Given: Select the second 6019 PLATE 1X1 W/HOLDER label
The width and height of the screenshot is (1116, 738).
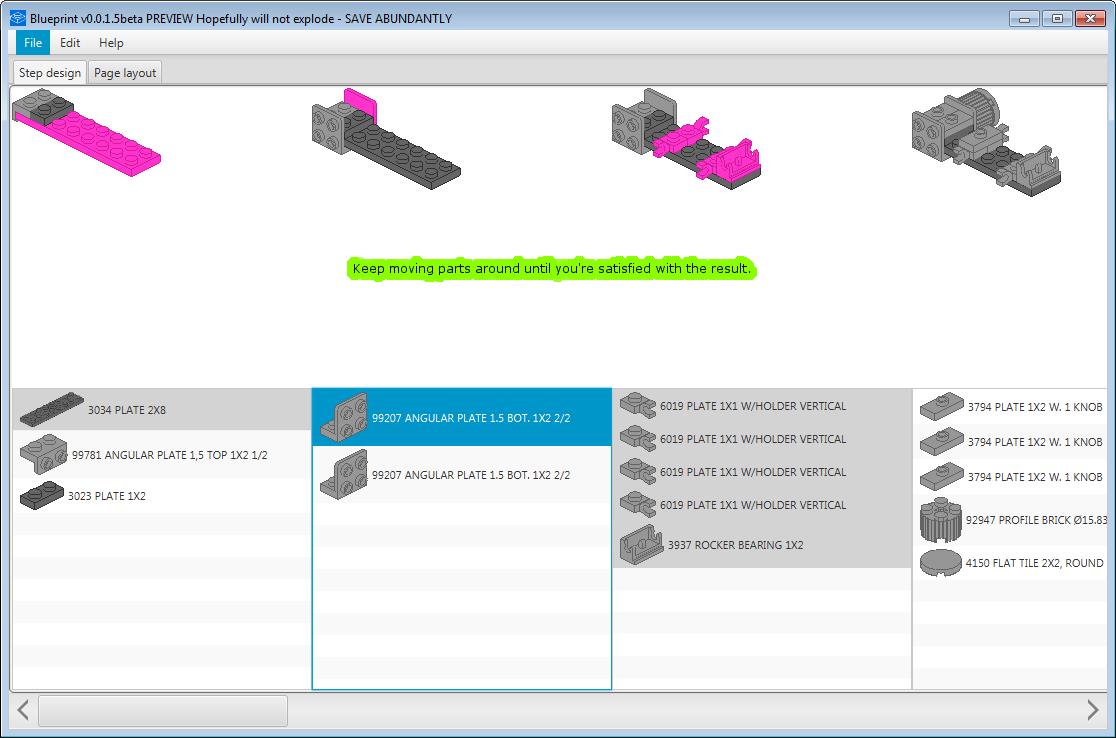Looking at the screenshot, I should [753, 438].
